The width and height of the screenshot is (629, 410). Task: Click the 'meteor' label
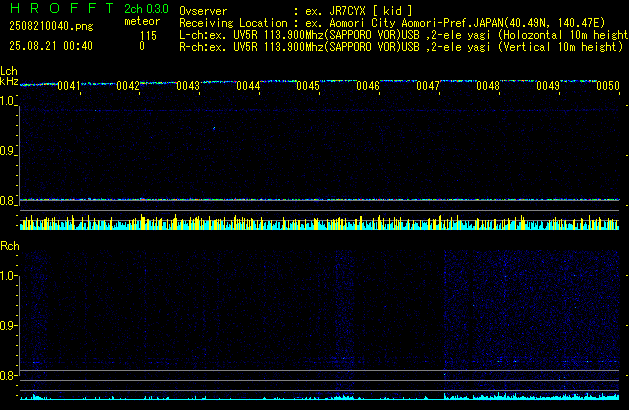(x=142, y=21)
